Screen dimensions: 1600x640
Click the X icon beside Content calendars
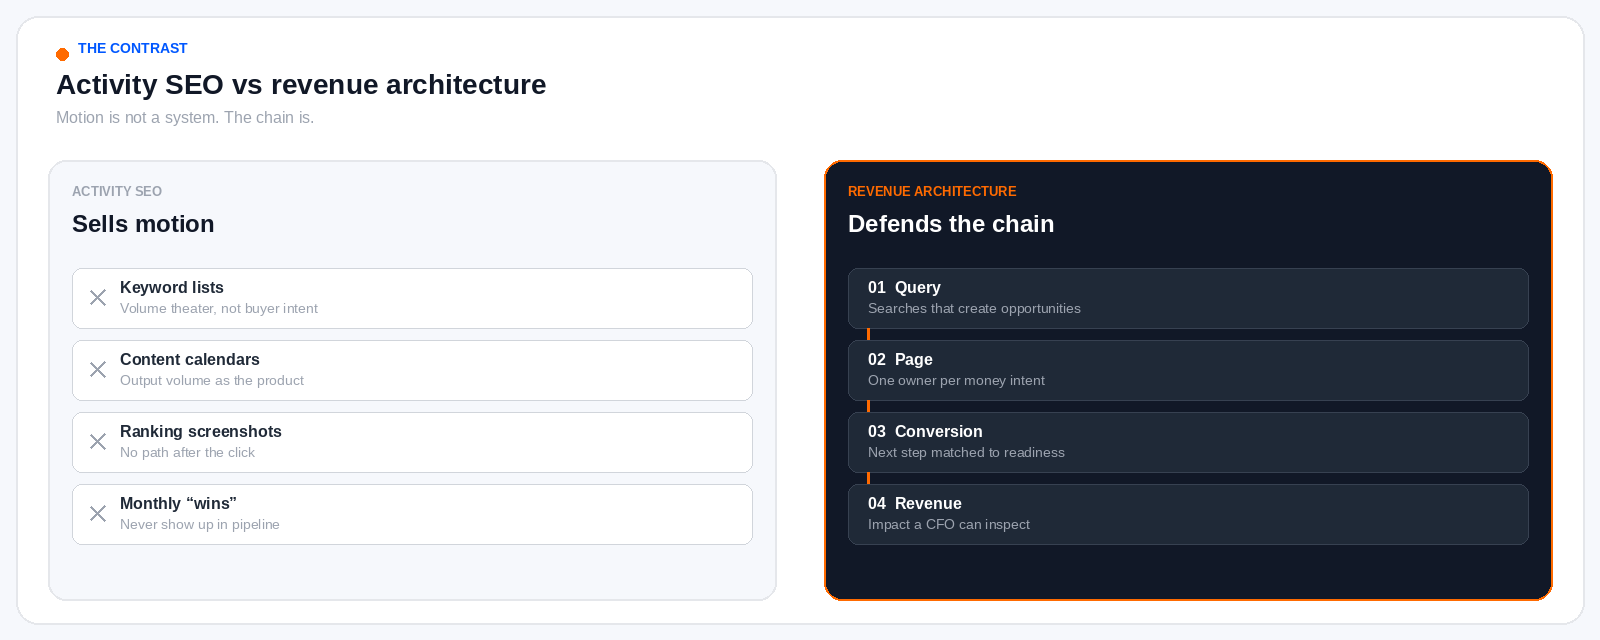98,370
